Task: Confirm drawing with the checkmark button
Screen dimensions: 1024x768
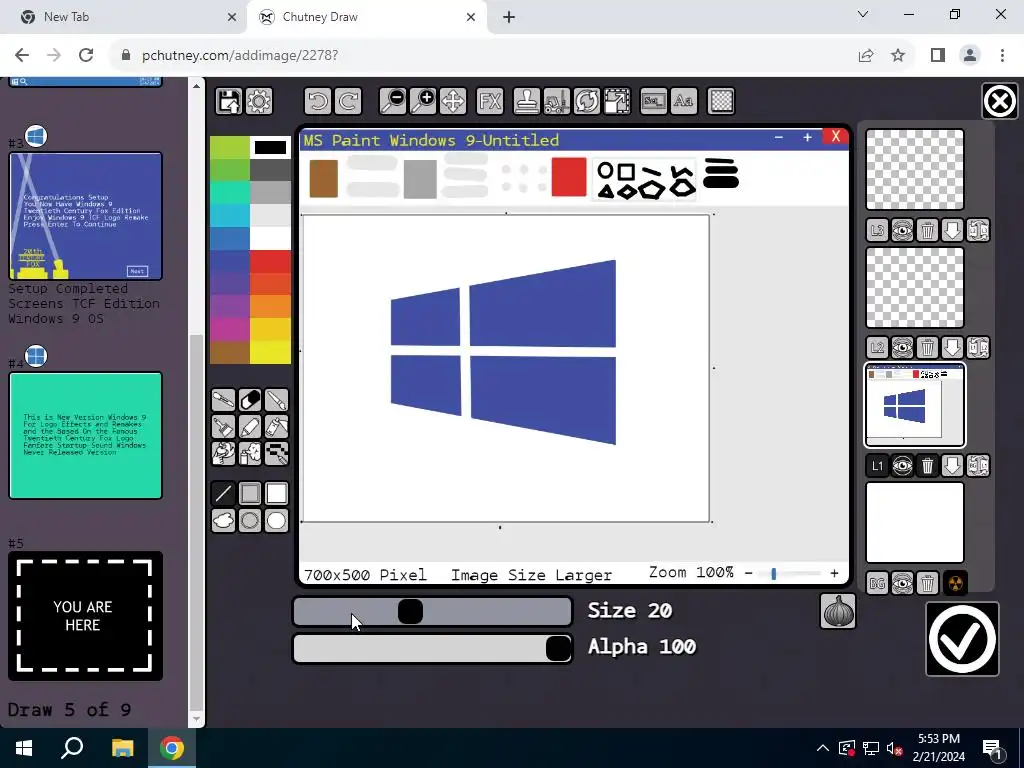Action: [962, 639]
